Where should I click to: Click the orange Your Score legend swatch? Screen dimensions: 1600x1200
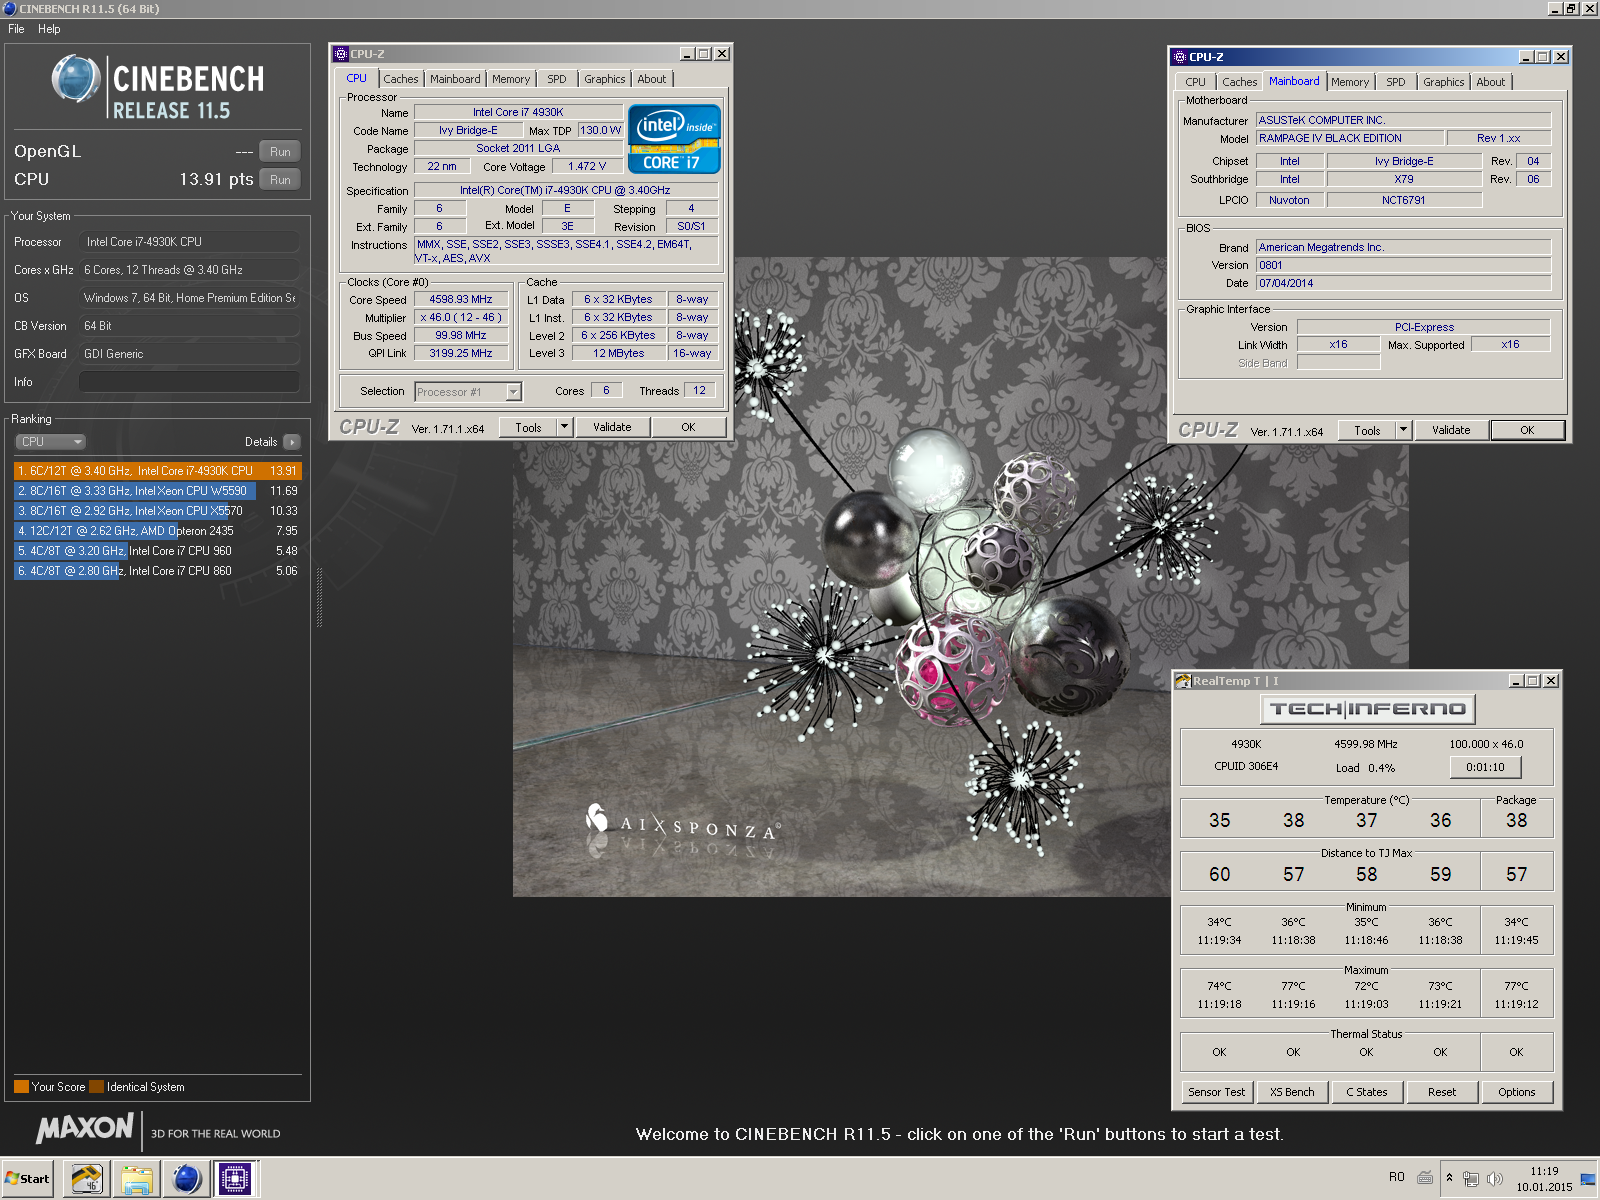21,1087
